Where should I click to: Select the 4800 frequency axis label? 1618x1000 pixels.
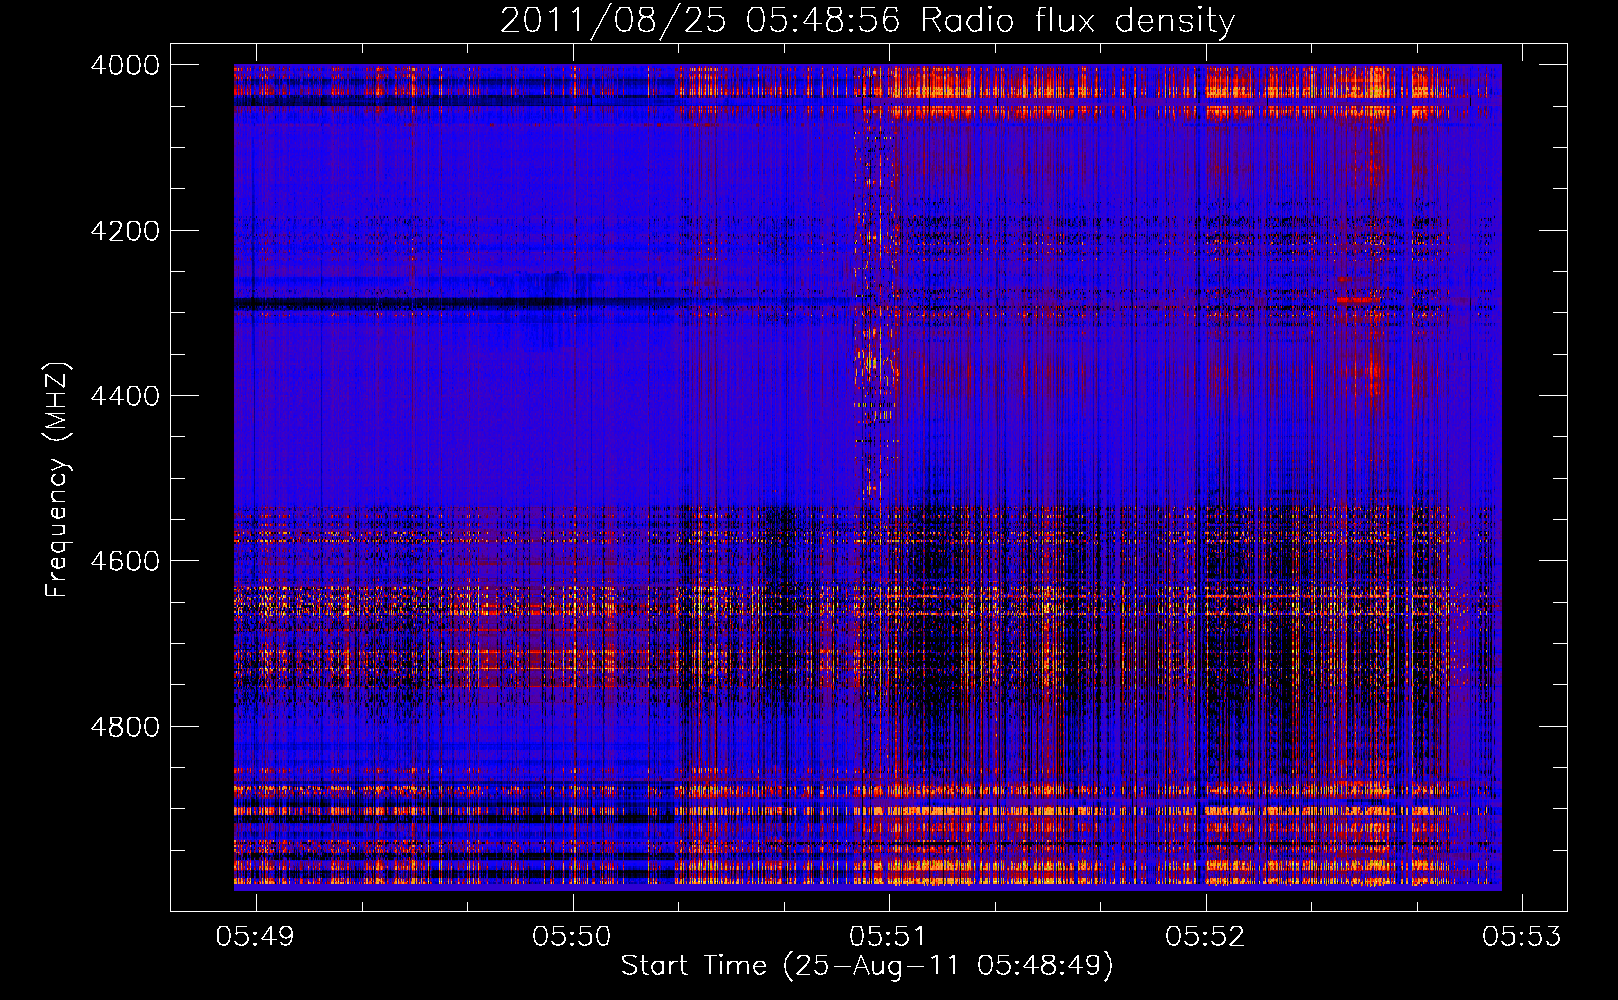point(125,727)
